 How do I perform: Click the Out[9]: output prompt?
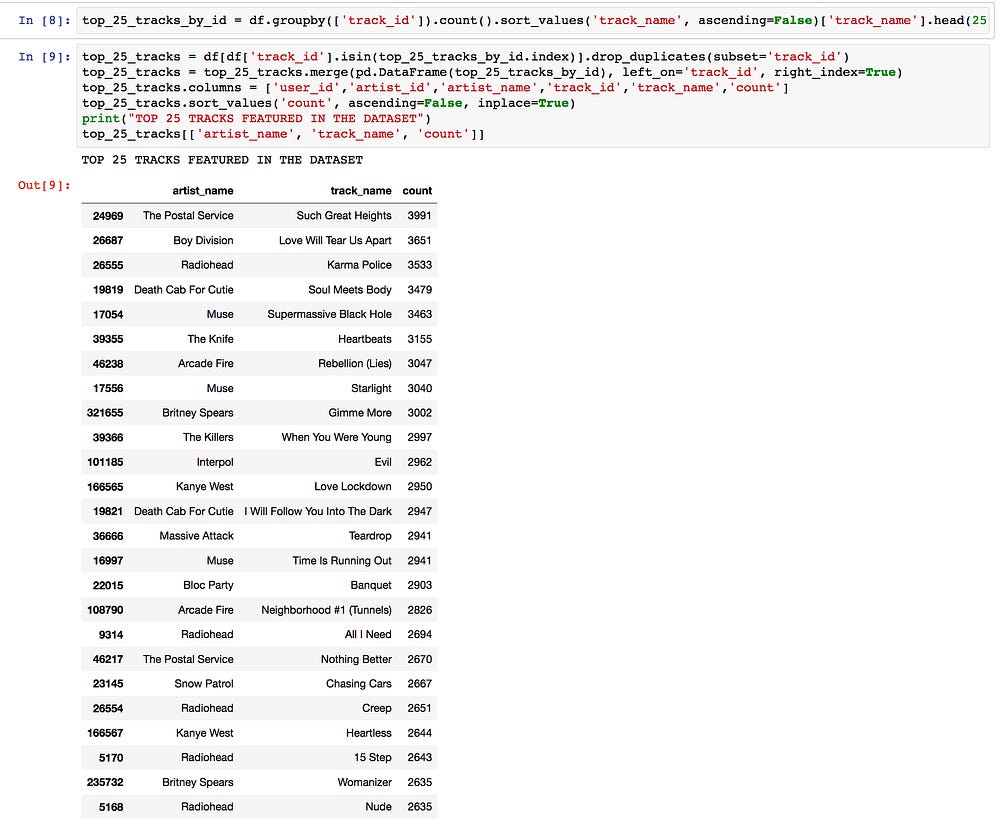[x=44, y=186]
